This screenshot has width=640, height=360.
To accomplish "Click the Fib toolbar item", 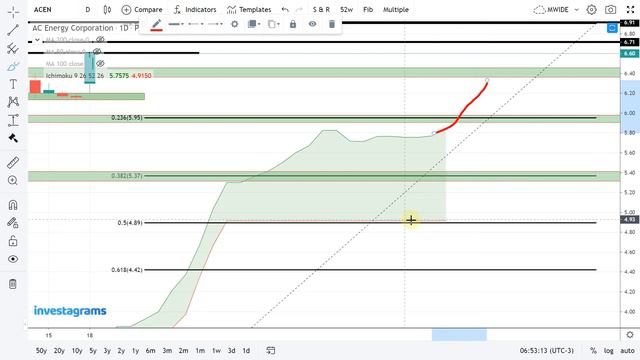I will [x=368, y=9].
